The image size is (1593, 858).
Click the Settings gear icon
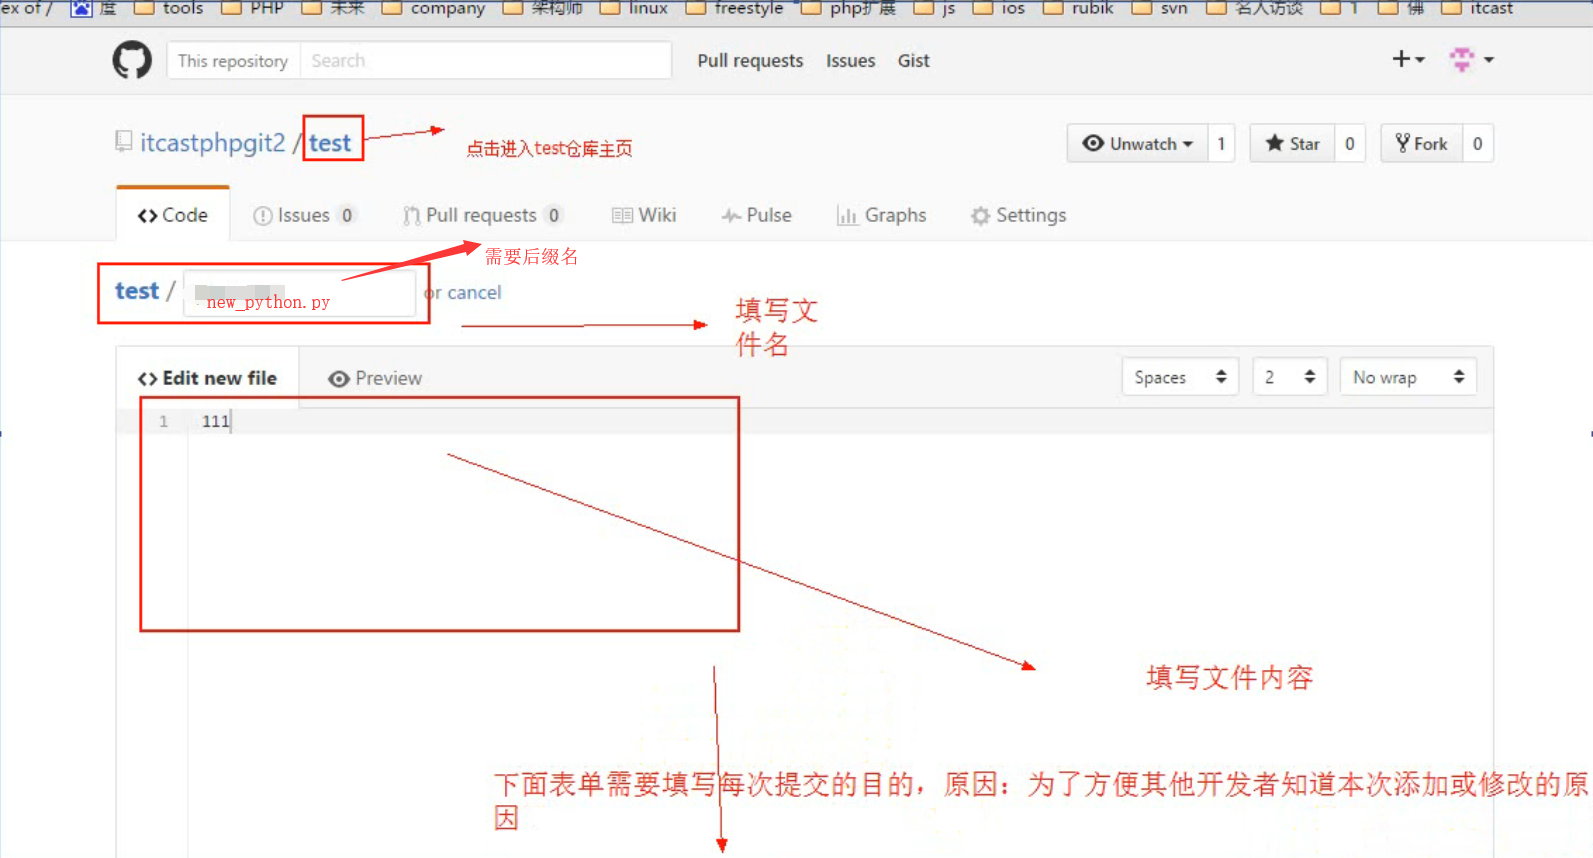980,216
